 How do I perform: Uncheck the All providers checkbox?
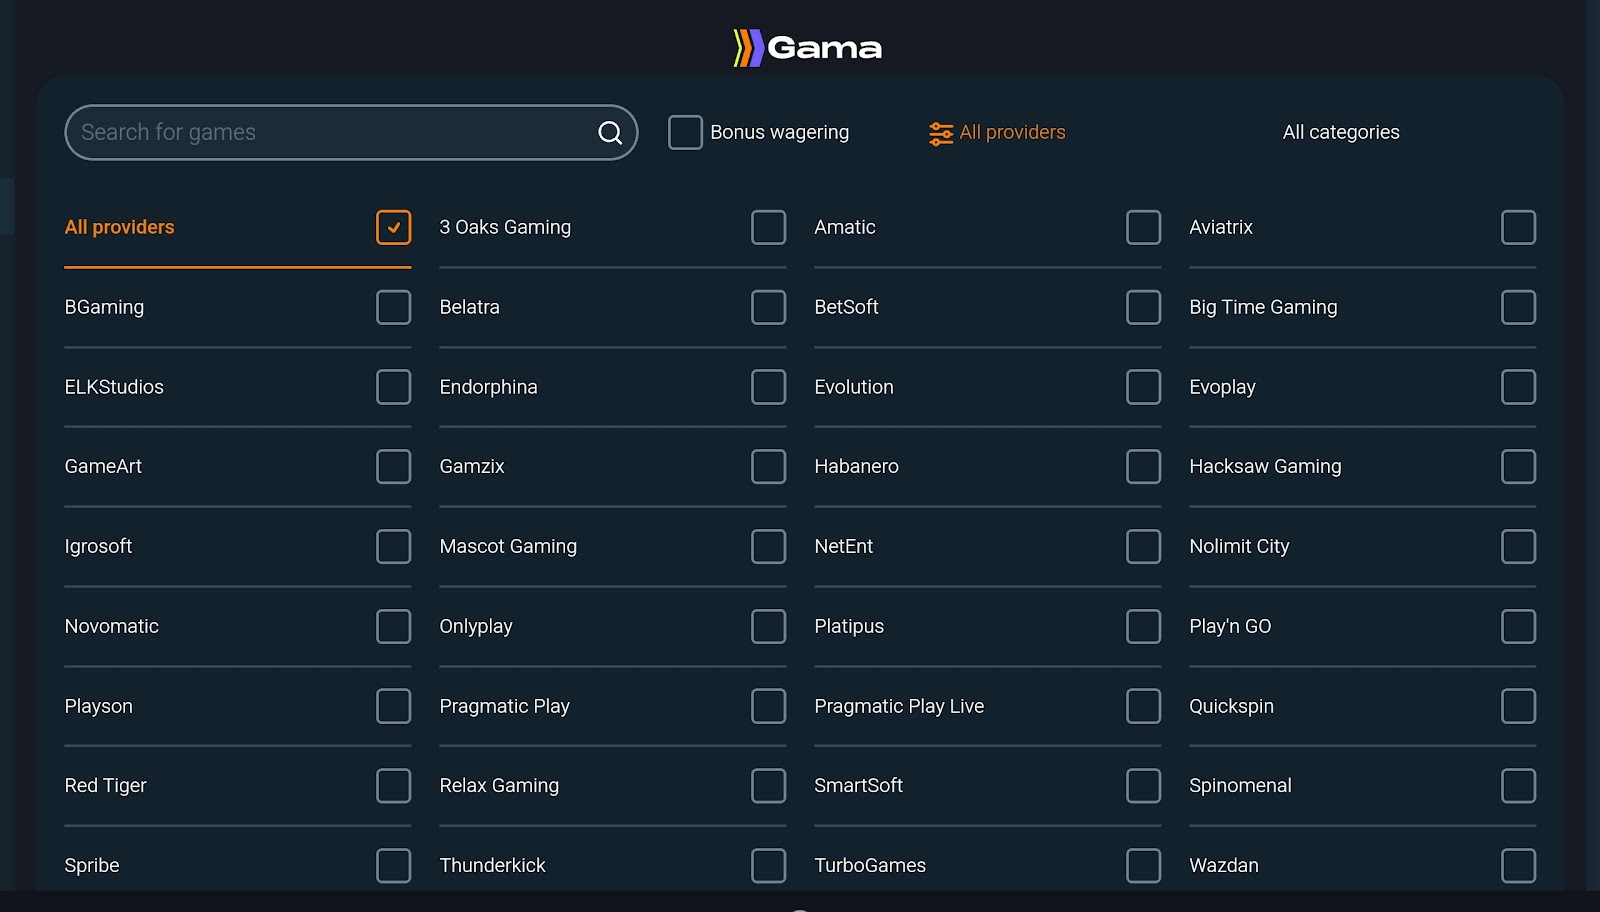click(394, 227)
